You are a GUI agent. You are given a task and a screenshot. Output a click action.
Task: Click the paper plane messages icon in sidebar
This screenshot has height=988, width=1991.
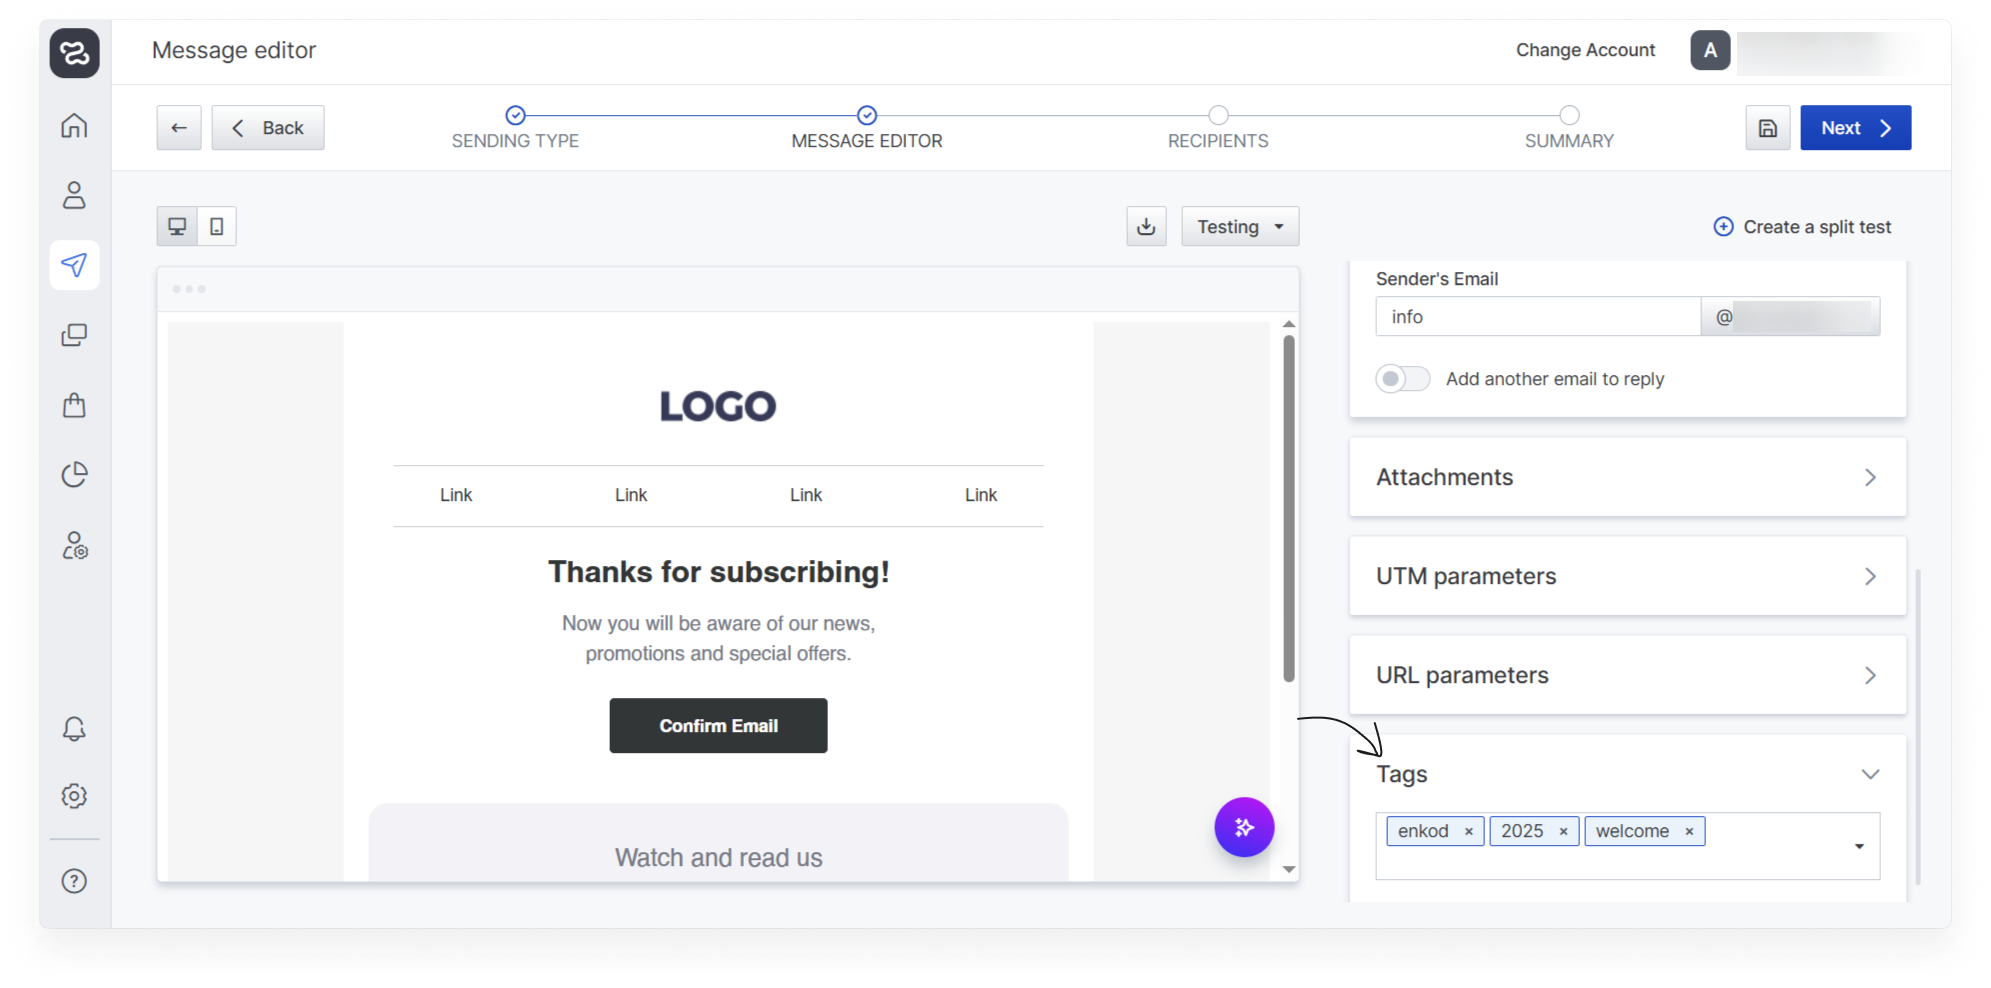point(74,265)
